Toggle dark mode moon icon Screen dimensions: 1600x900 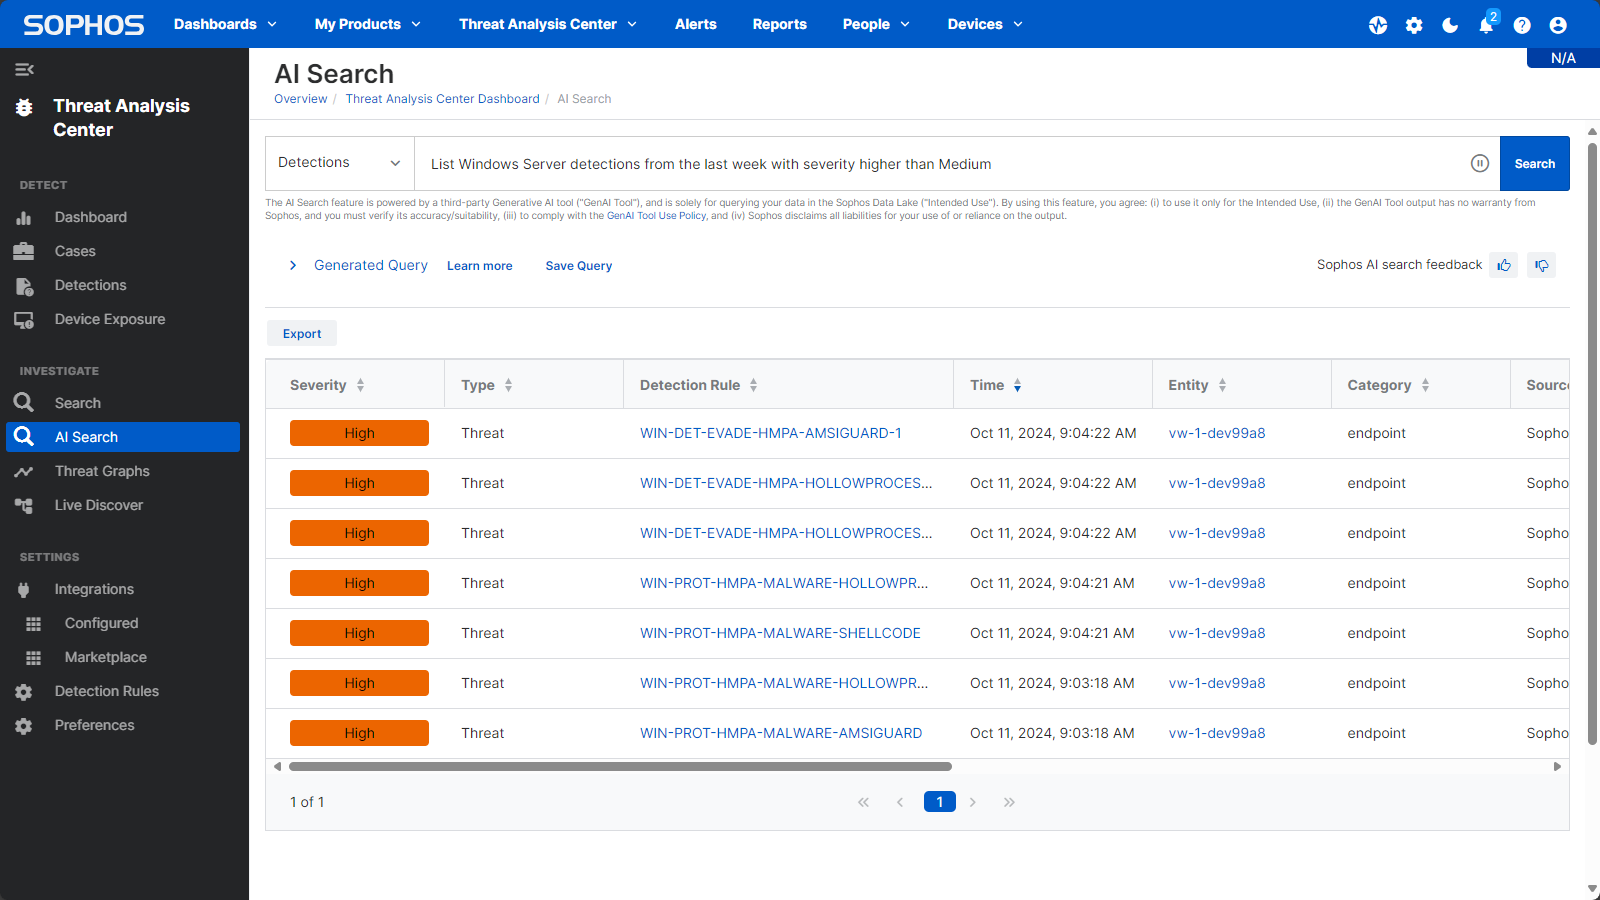point(1450,25)
